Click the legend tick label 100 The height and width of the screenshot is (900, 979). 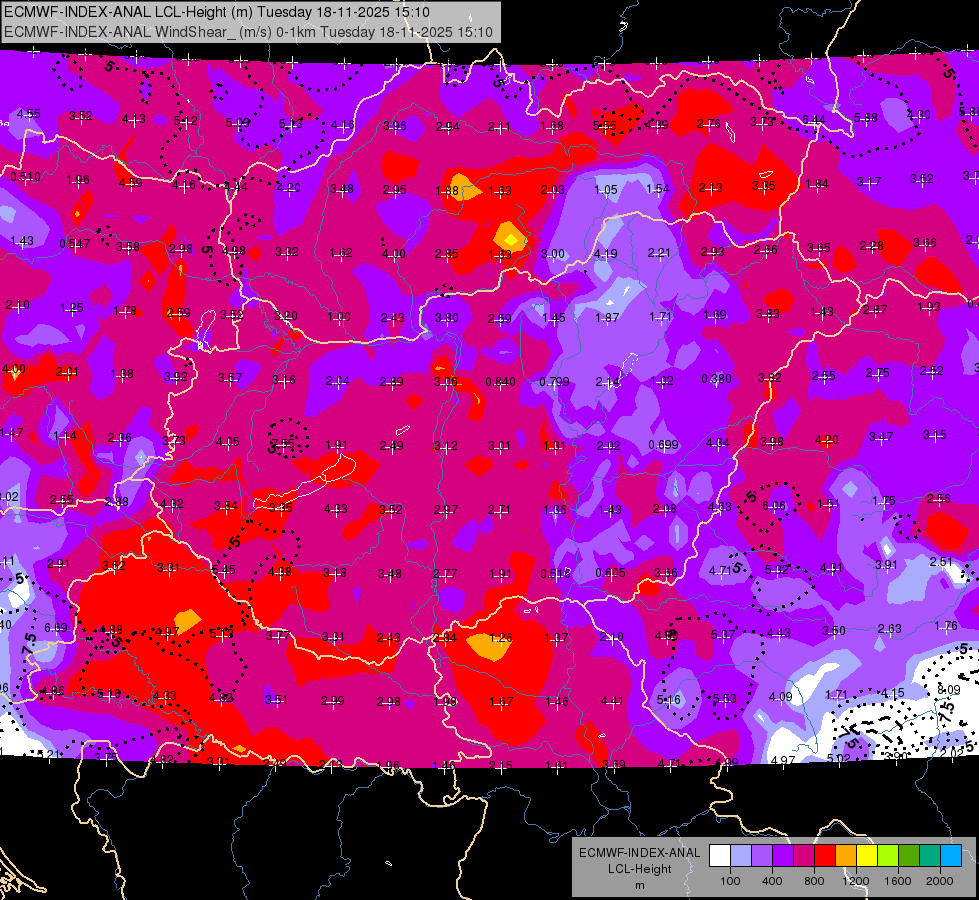pyautogui.click(x=730, y=881)
